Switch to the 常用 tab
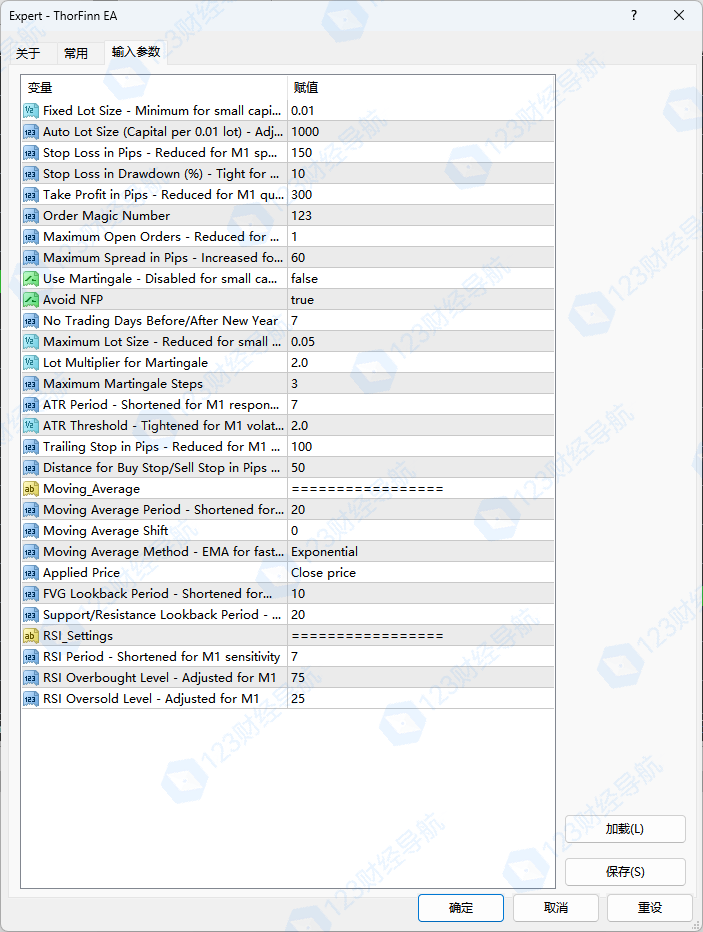The width and height of the screenshot is (703, 932). (x=76, y=53)
